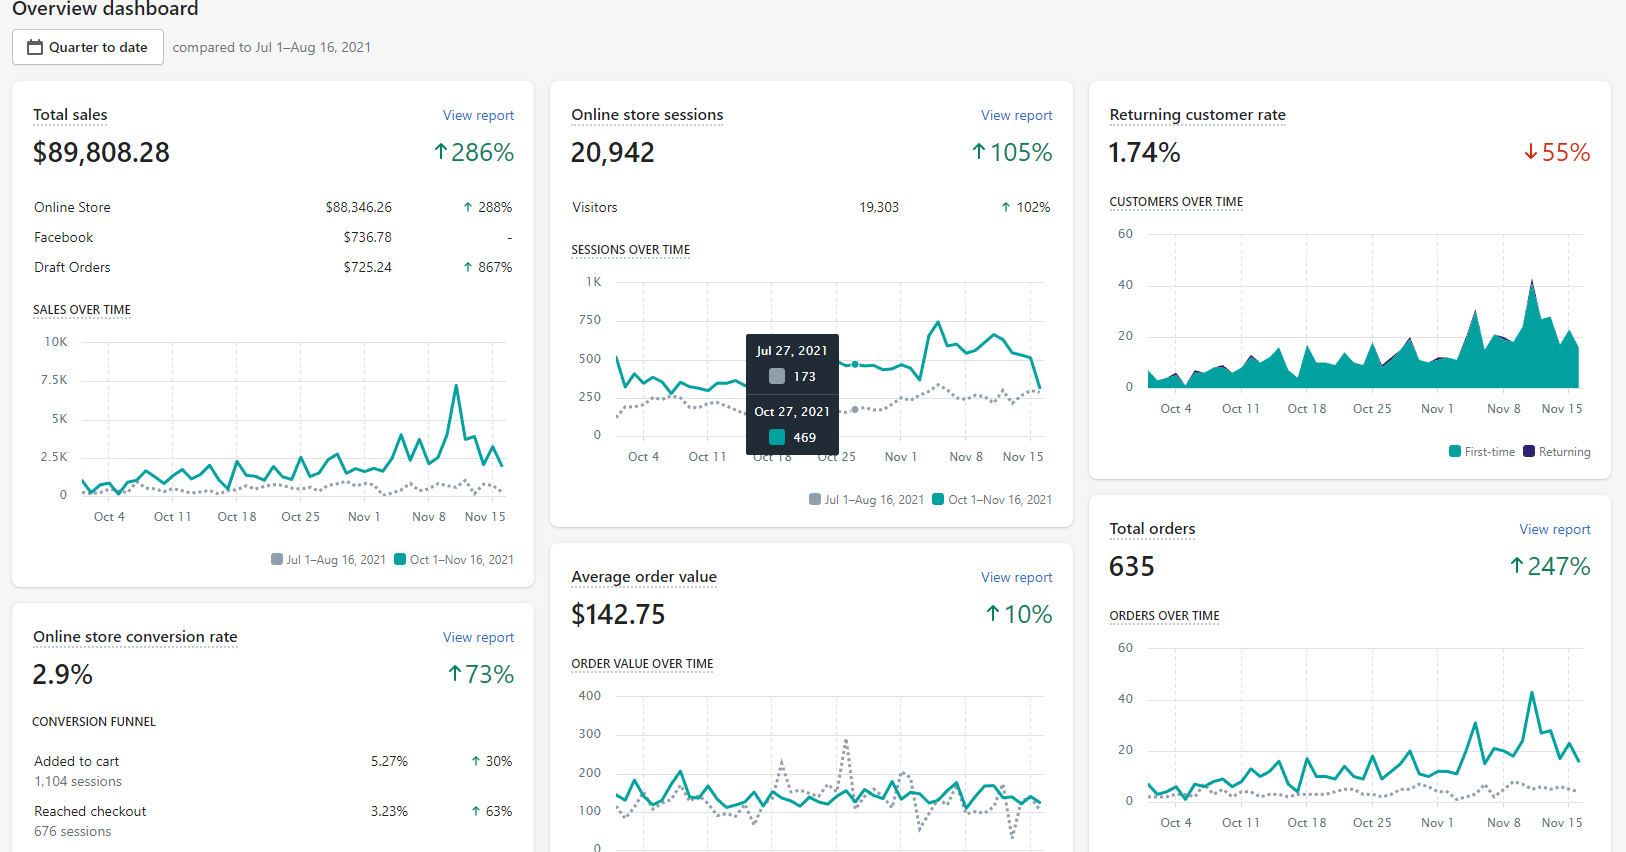Open View report for Online store sessions
The width and height of the screenshot is (1626, 852).
[1016, 115]
